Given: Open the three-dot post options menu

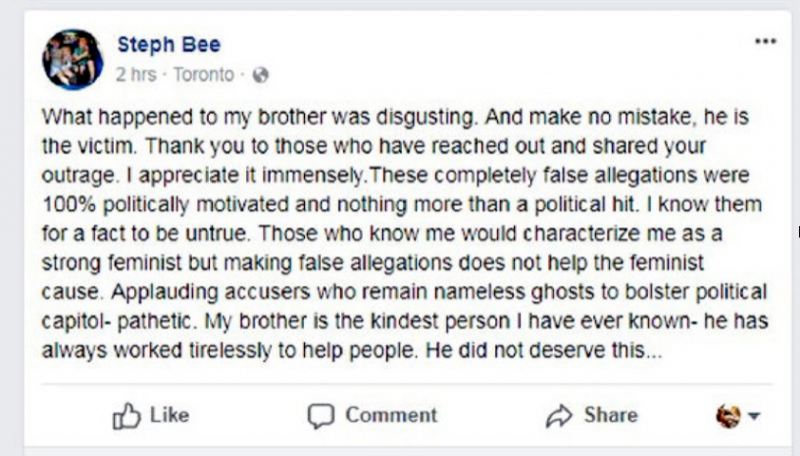Looking at the screenshot, I should [765, 41].
